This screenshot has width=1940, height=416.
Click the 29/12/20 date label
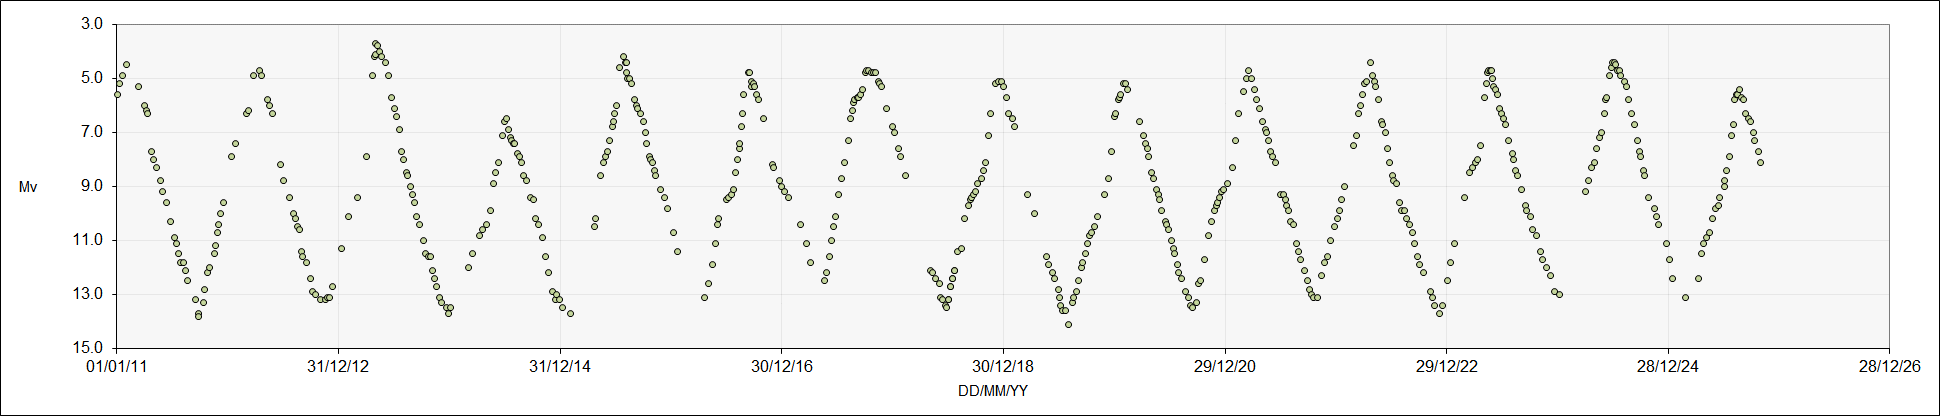click(1225, 366)
